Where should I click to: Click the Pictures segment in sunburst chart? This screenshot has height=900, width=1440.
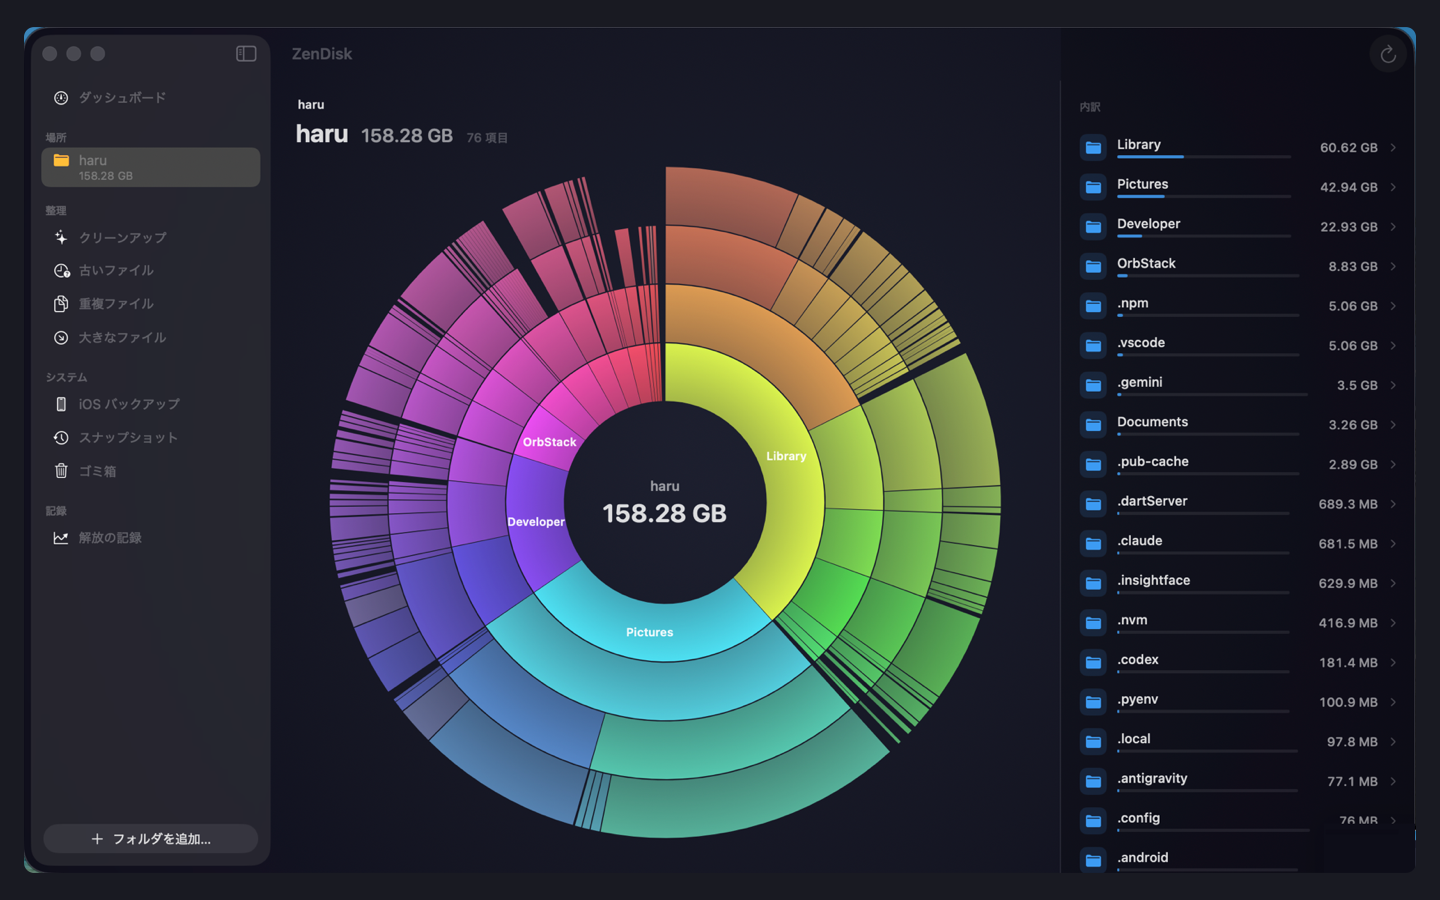pos(650,632)
